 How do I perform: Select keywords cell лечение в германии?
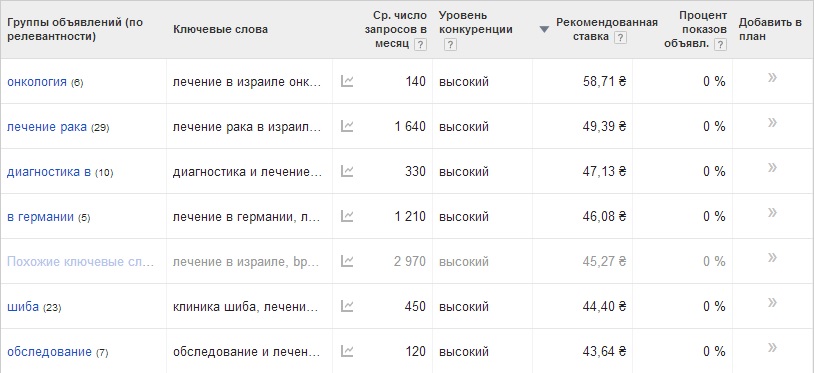click(x=247, y=216)
